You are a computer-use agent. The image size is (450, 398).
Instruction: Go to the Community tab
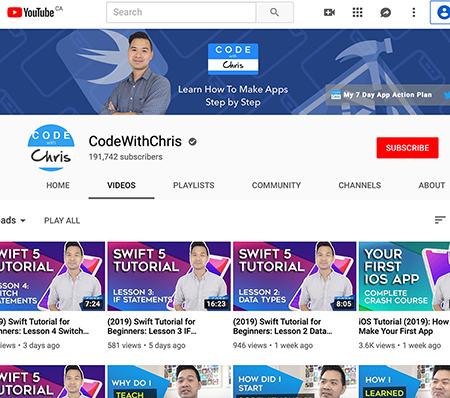[x=276, y=185]
